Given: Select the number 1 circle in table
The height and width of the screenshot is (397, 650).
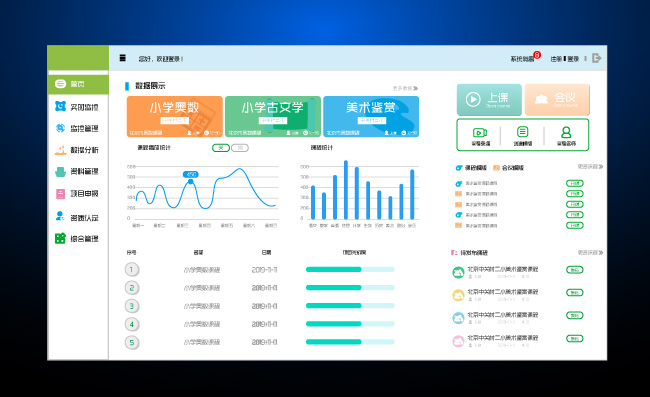Looking at the screenshot, I should [132, 270].
